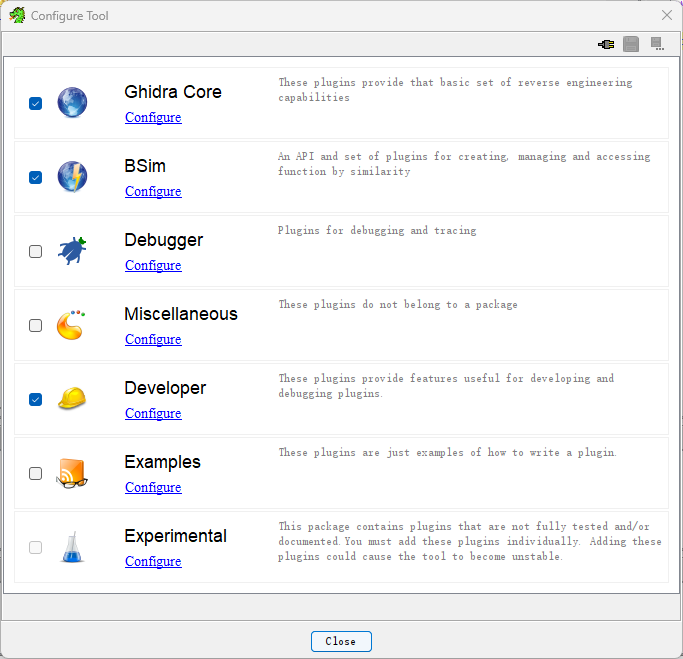Click the Experimental package checkbox
This screenshot has width=683, height=659.
pos(35,547)
